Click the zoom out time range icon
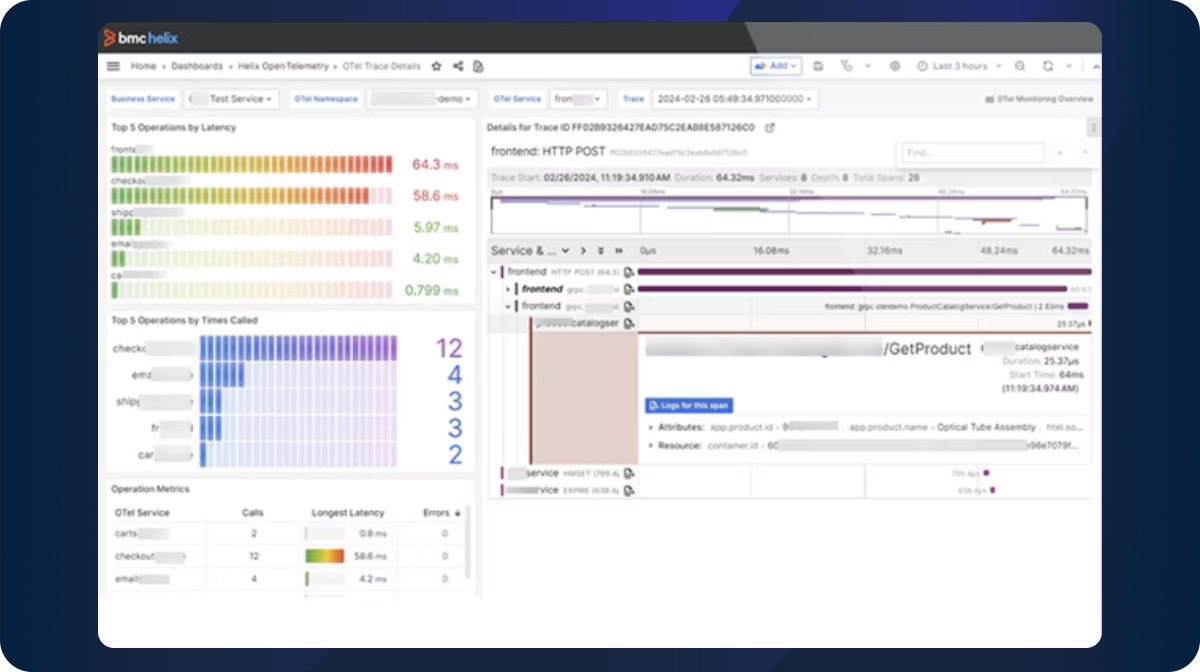 pyautogui.click(x=1020, y=66)
